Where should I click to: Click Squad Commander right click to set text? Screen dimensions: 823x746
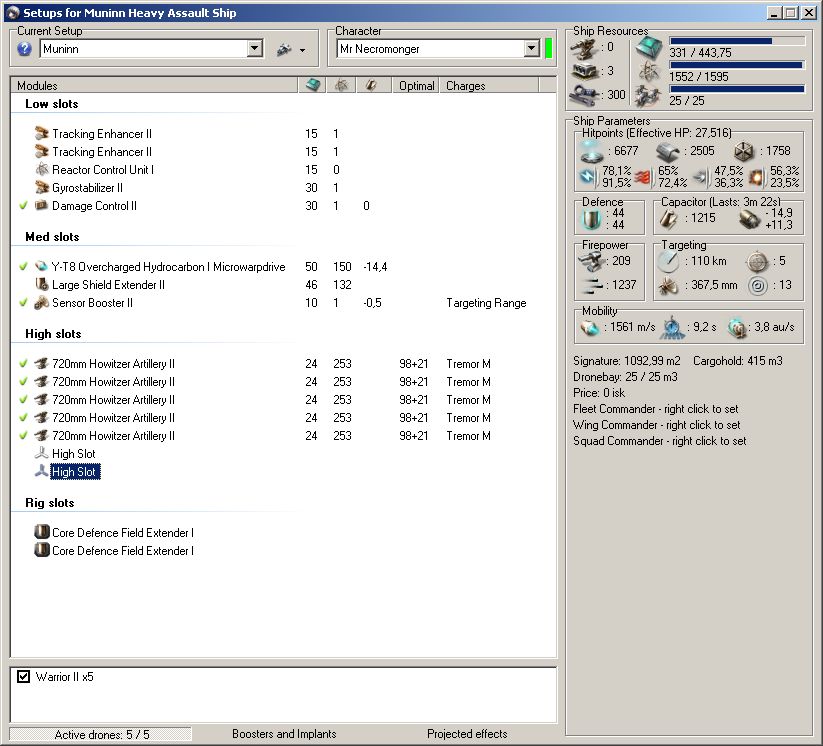659,441
